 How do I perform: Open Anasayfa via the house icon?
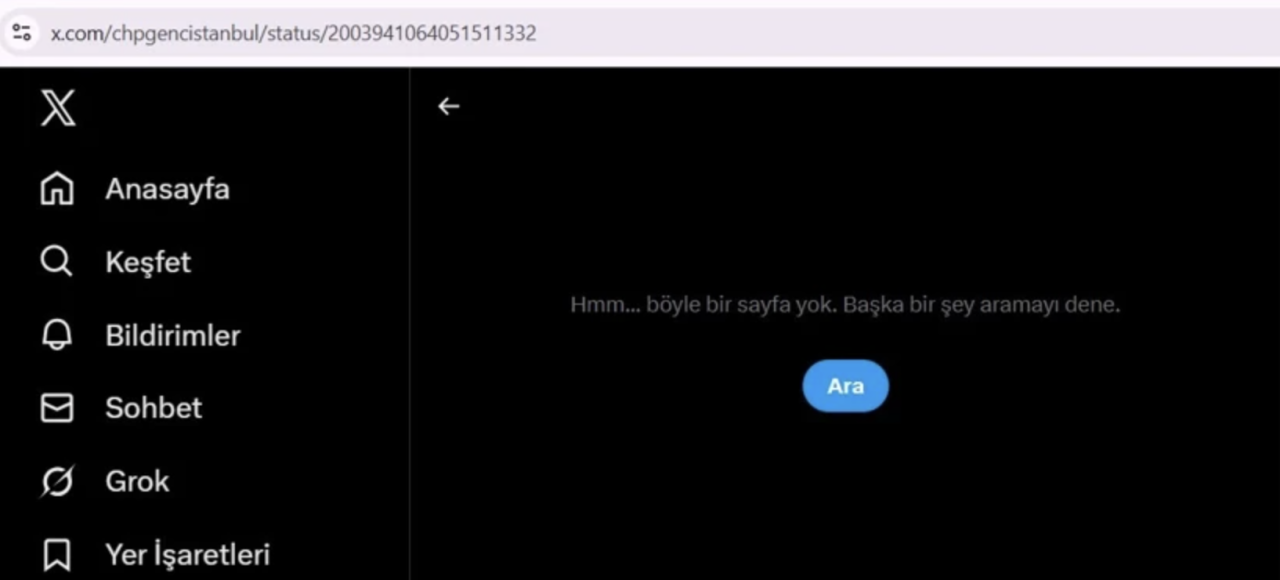[57, 188]
